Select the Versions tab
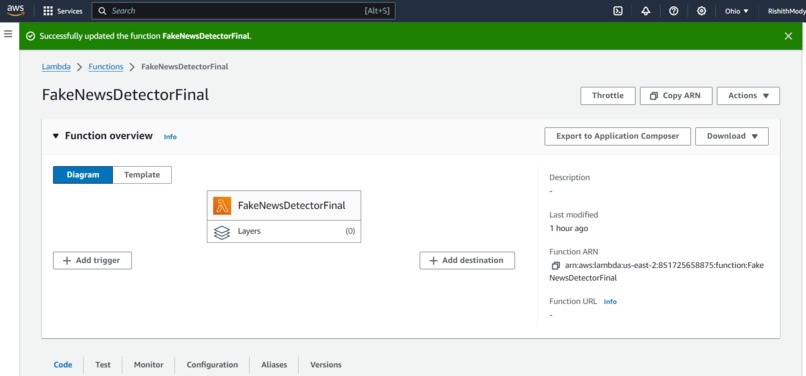806x376 pixels. tap(326, 365)
